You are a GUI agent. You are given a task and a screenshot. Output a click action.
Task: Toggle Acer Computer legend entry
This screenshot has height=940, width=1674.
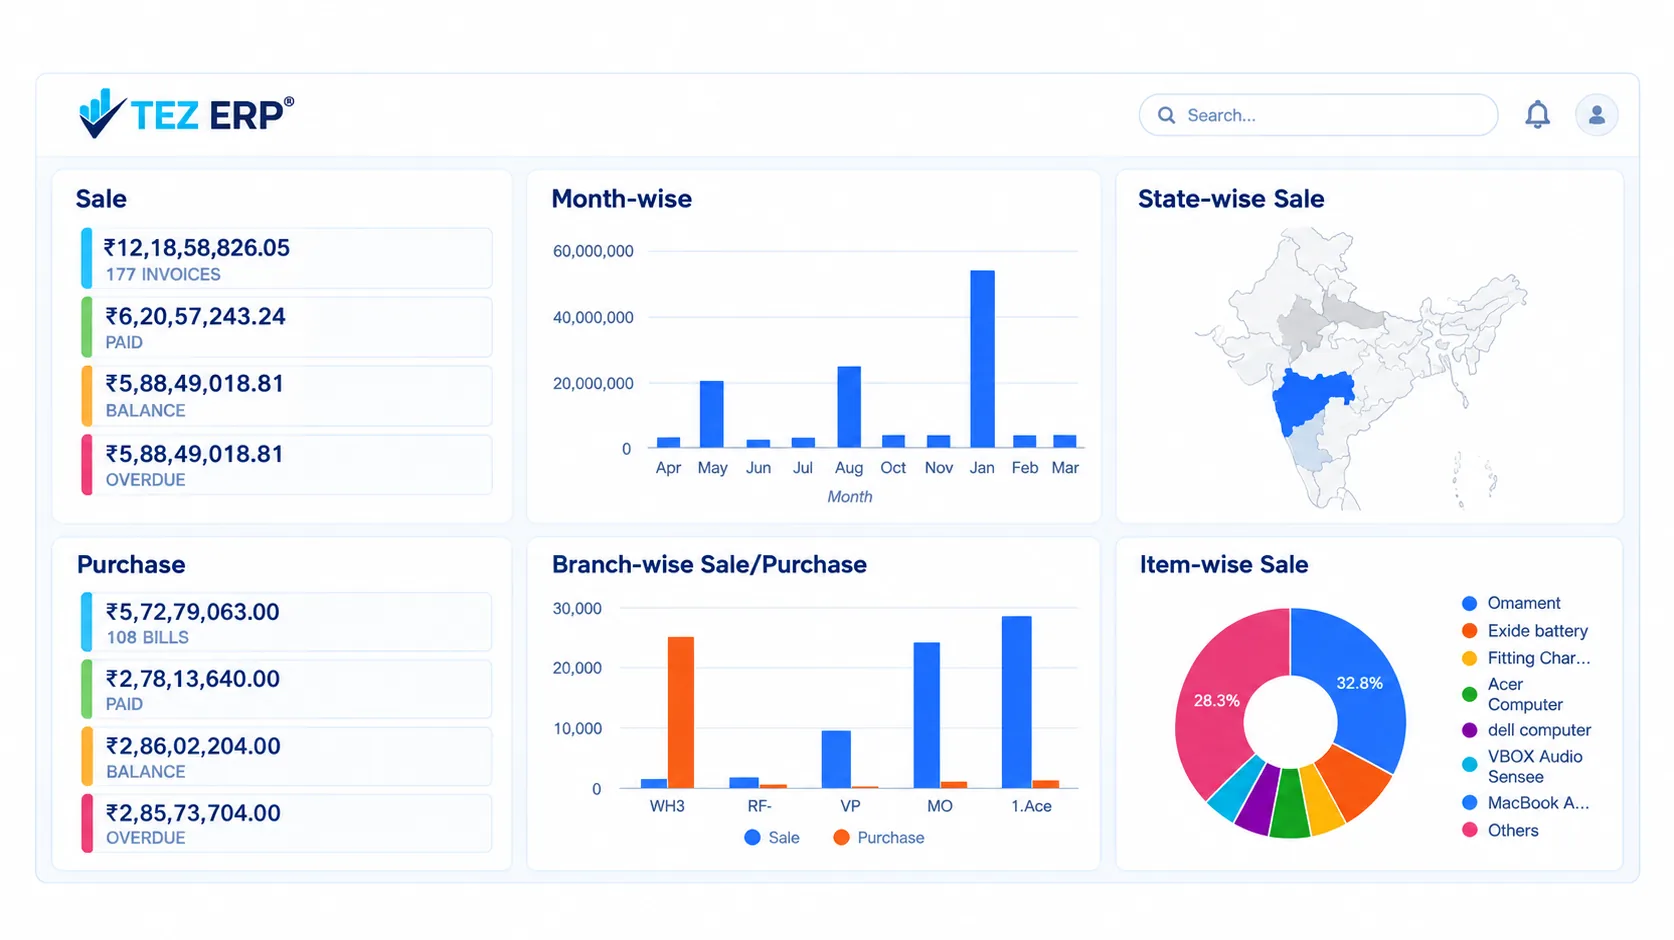1512,694
